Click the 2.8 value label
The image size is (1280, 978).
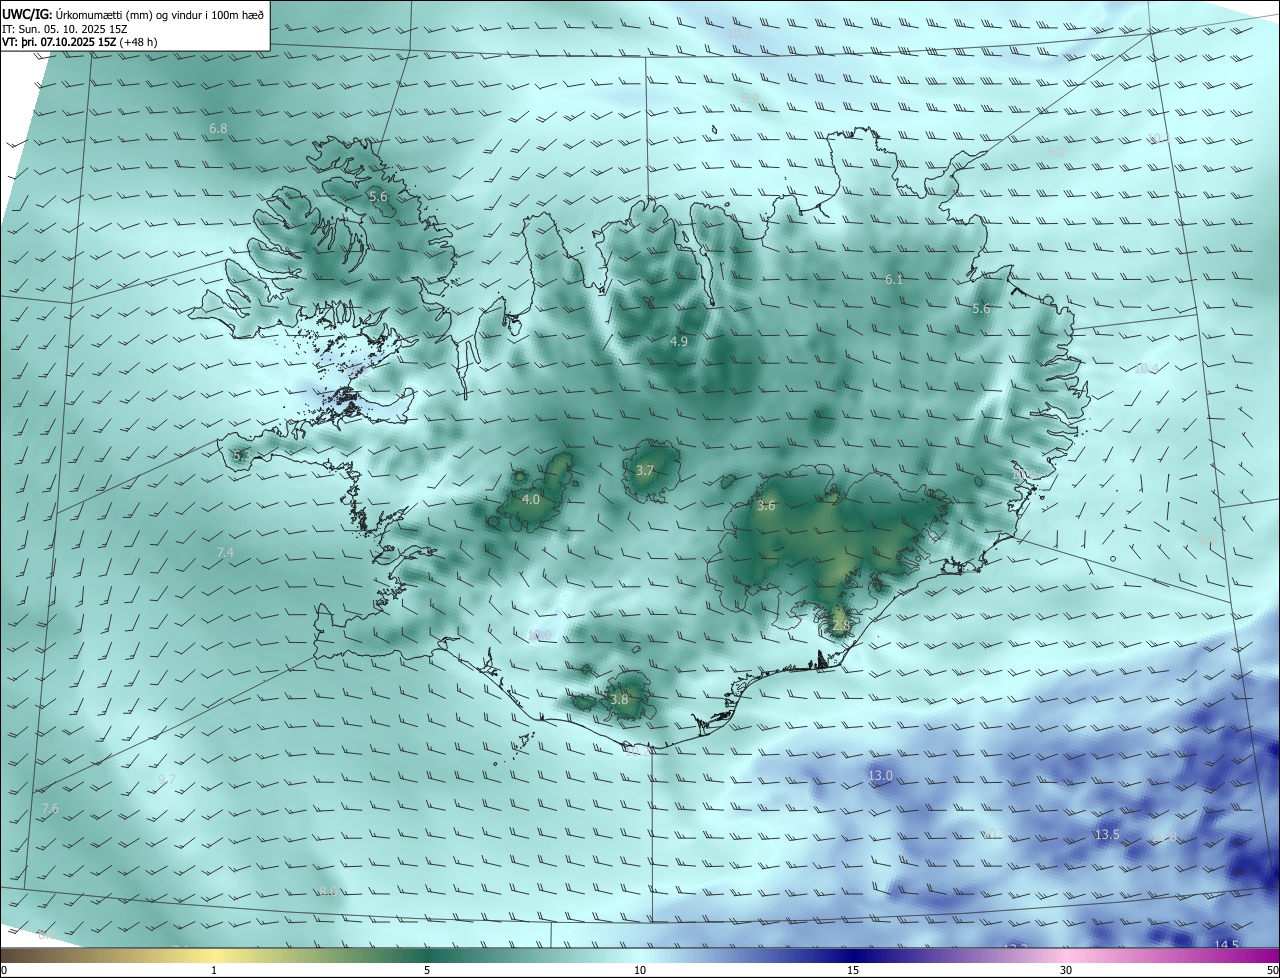point(840,626)
